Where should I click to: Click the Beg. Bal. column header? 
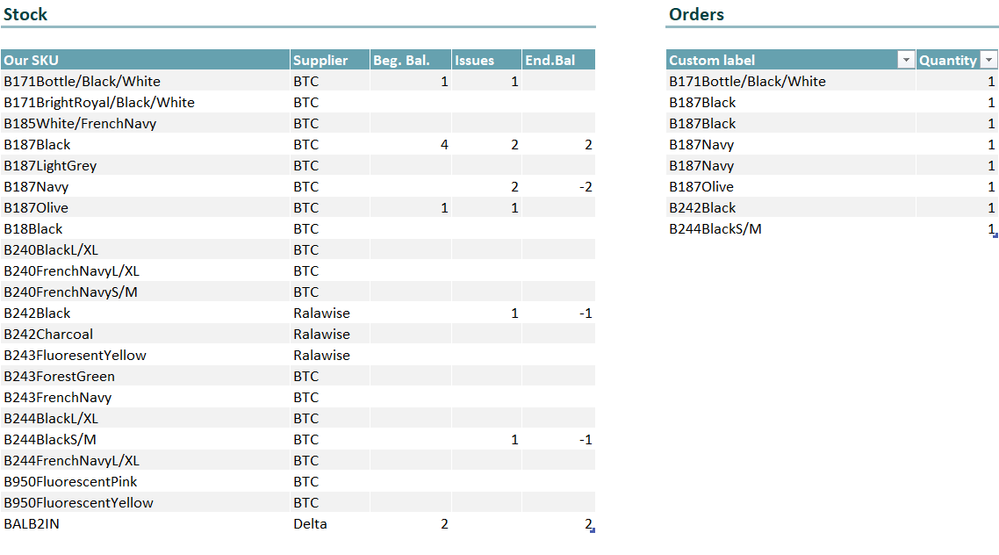click(x=411, y=60)
